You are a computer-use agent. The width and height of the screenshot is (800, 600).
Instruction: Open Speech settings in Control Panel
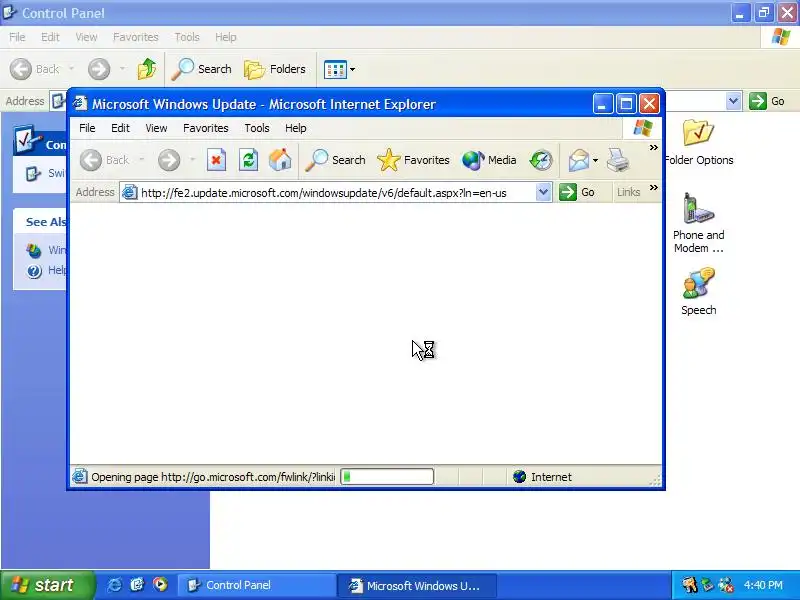point(698,291)
